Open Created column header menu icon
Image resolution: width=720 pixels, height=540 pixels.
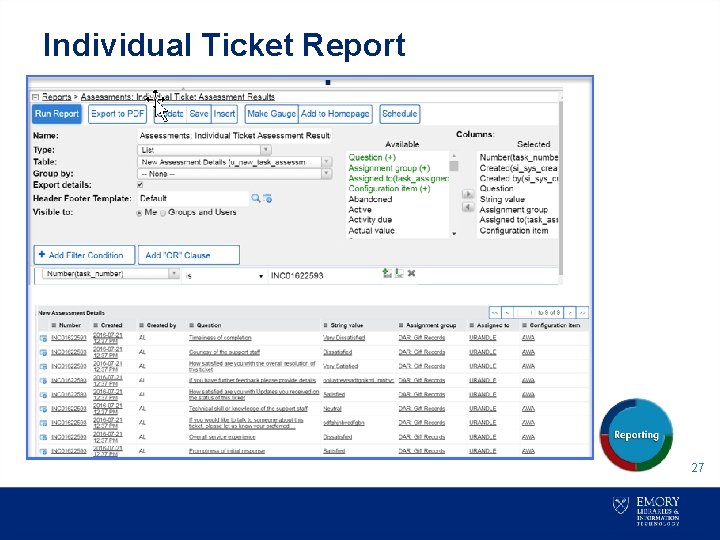[x=96, y=326]
